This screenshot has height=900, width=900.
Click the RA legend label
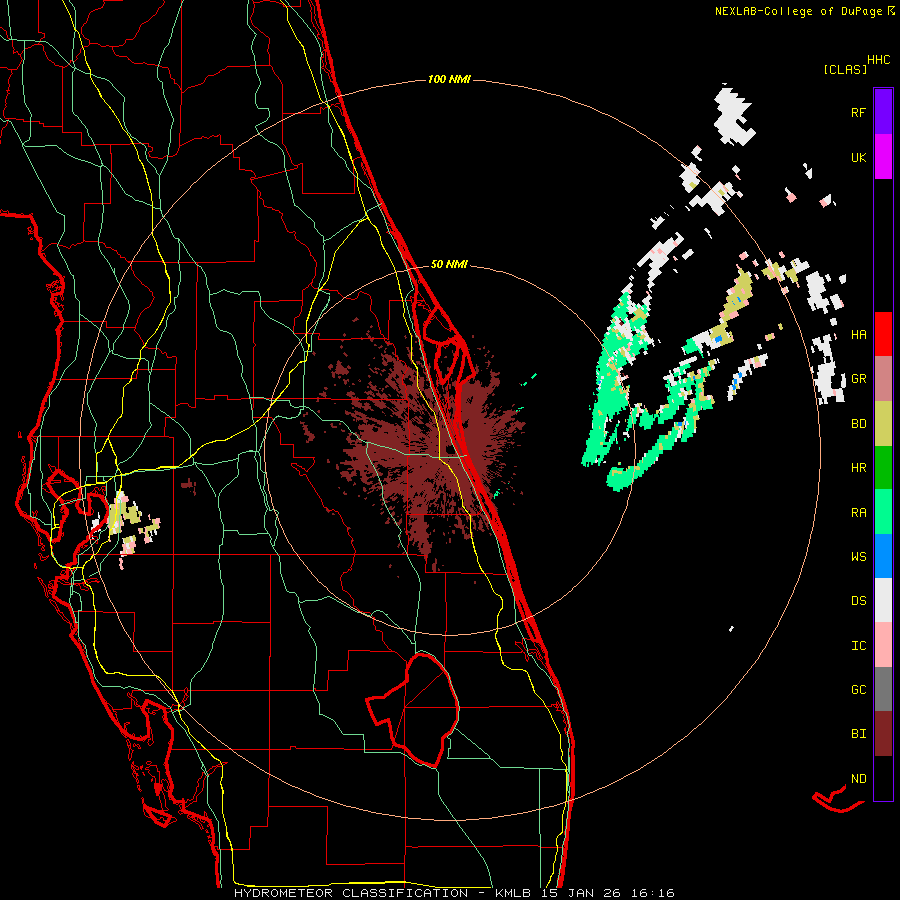(x=858, y=513)
